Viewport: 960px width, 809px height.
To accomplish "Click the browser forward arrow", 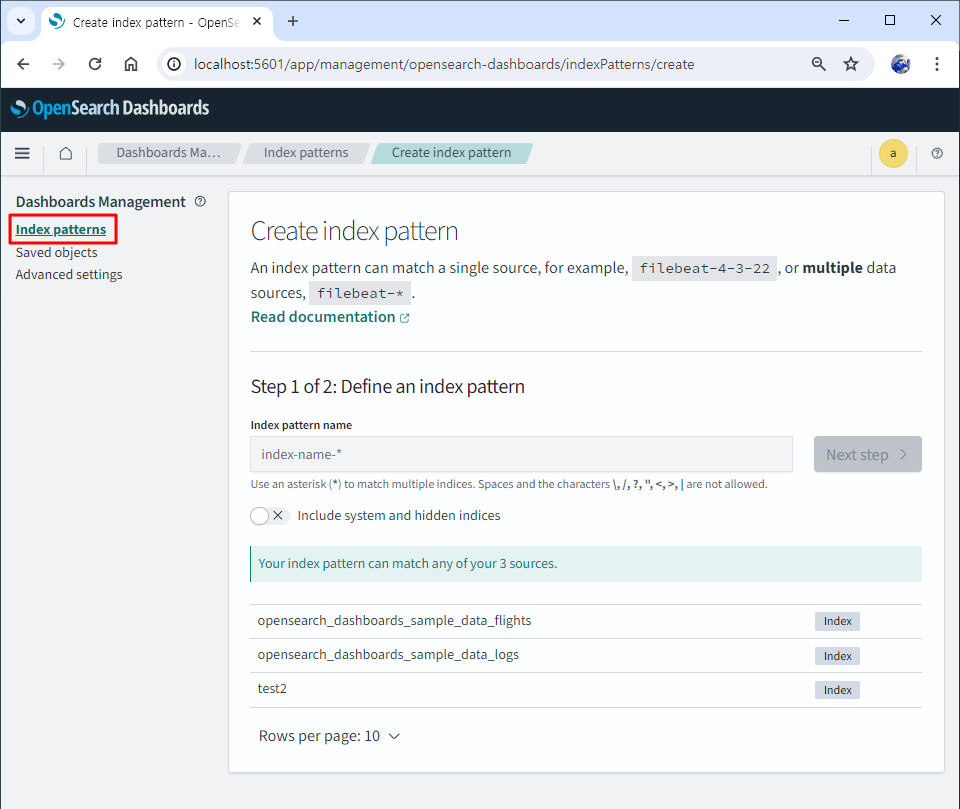I will click(59, 64).
